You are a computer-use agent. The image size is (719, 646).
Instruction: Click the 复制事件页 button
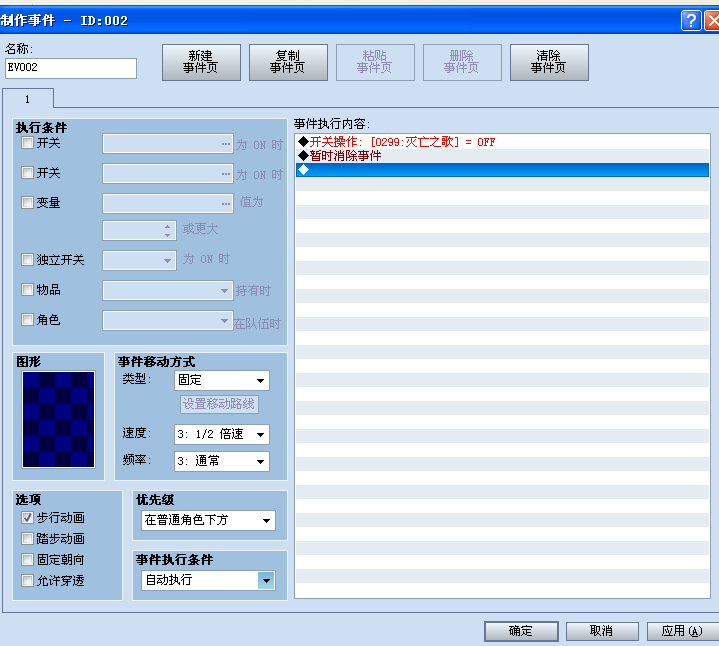[288, 62]
